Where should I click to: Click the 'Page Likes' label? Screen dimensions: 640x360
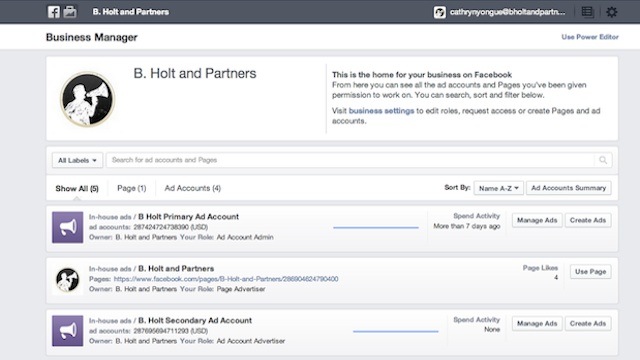pos(540,268)
